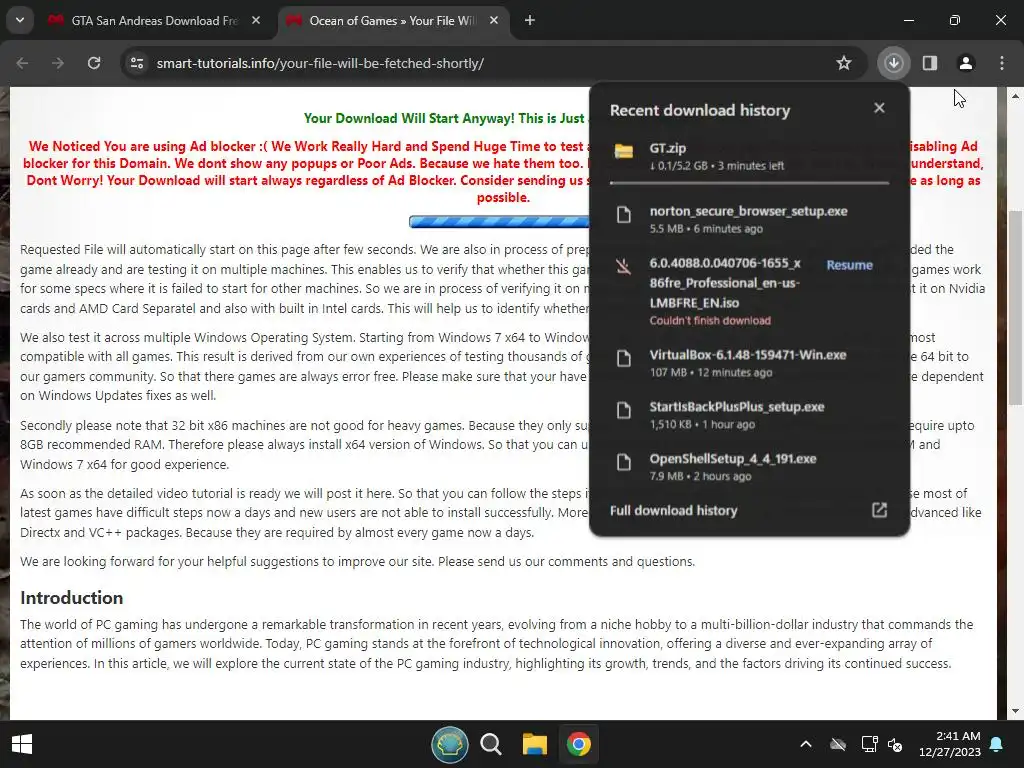Click the smart-tutorials.info address bar URL
Viewport: 1024px width, 768px height.
[320, 63]
